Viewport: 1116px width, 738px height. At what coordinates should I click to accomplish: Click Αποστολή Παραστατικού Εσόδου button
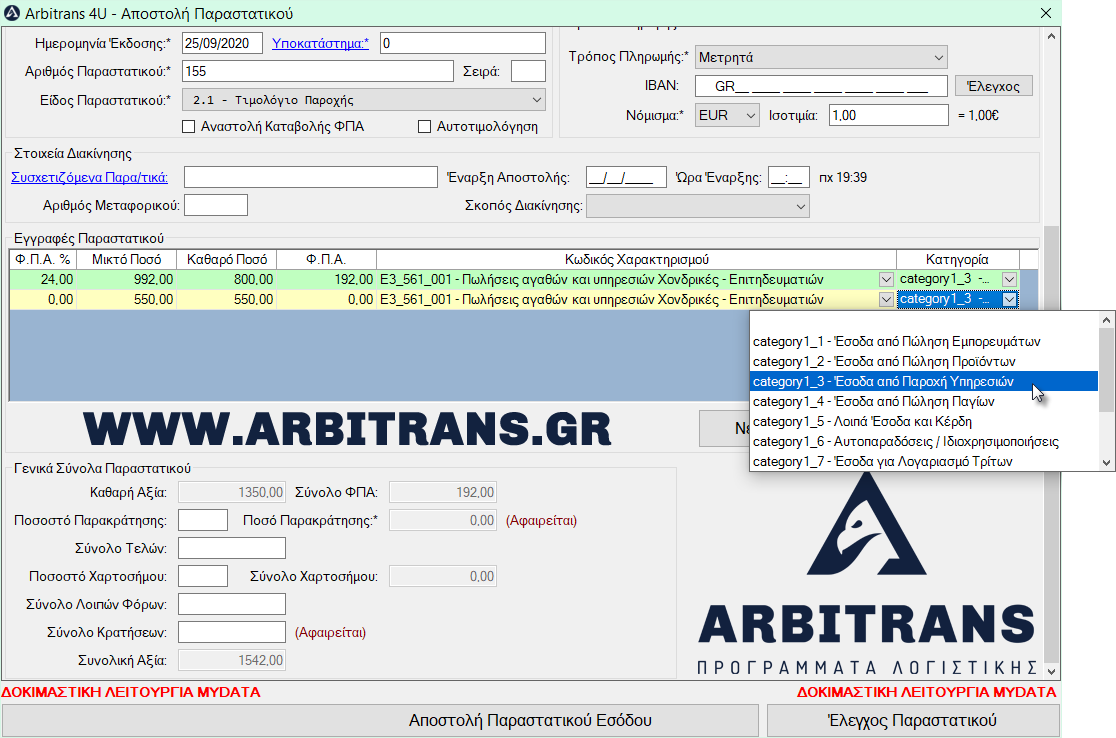point(381,720)
